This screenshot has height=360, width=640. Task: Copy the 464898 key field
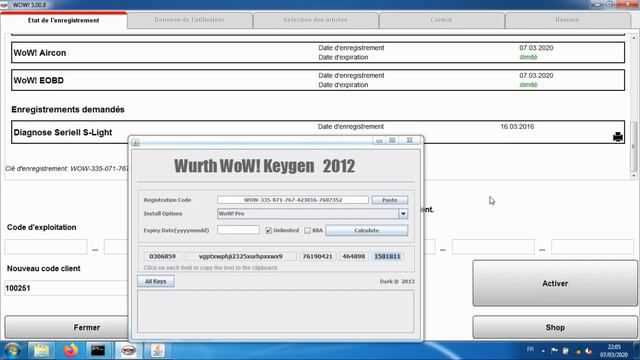[353, 256]
